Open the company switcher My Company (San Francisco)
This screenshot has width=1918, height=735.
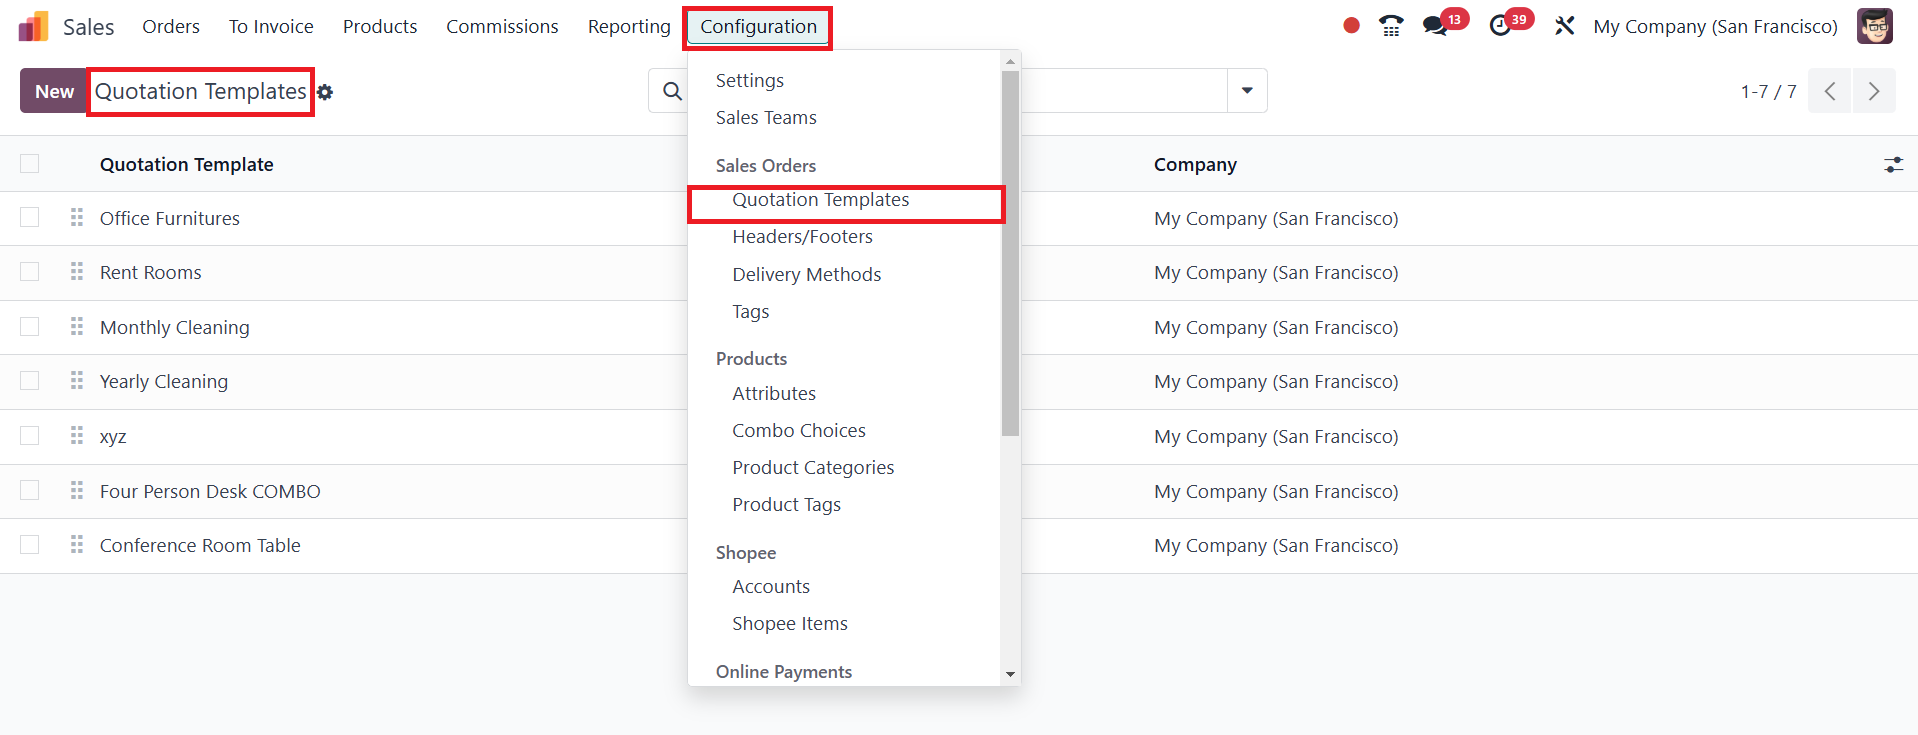click(1715, 27)
